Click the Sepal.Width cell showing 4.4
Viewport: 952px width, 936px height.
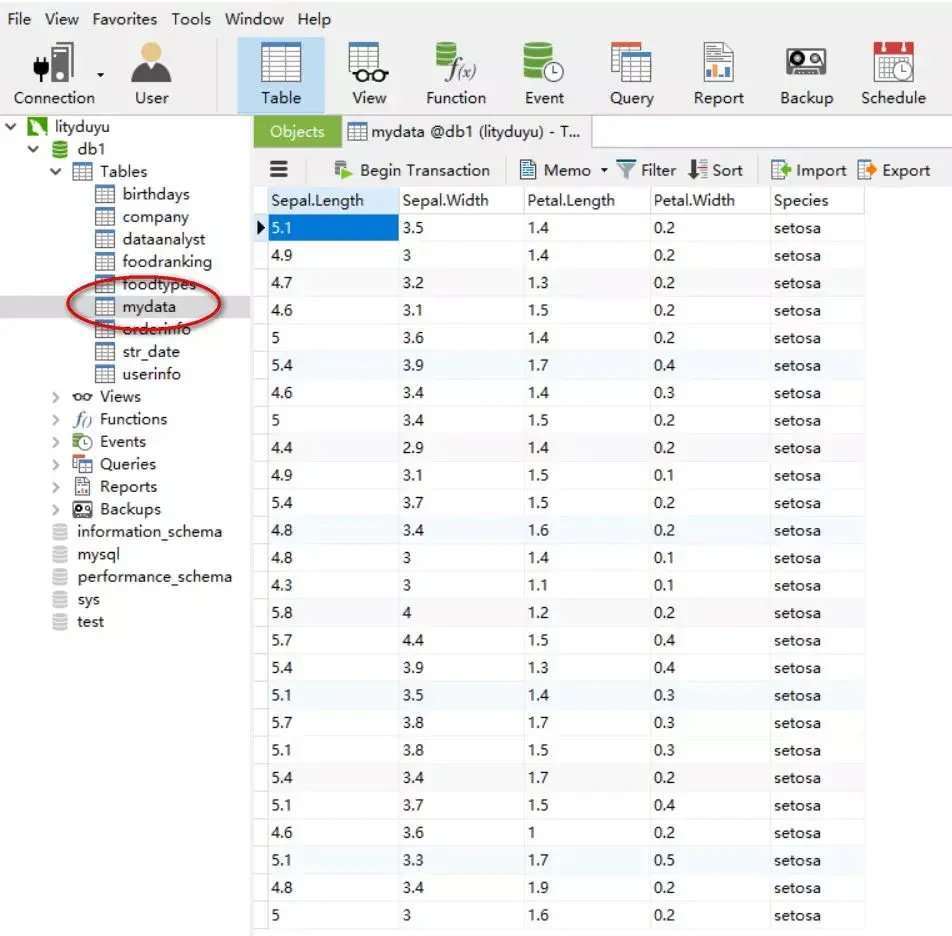pyautogui.click(x=461, y=640)
